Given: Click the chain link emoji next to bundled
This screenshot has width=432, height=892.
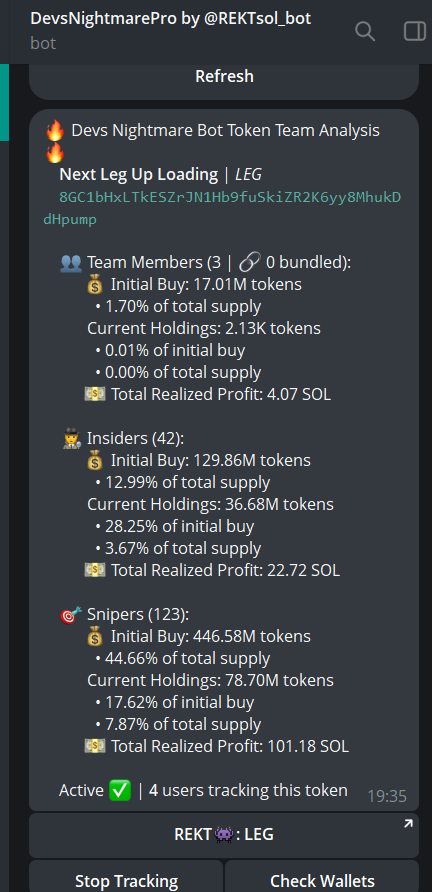Looking at the screenshot, I should click(x=249, y=263).
